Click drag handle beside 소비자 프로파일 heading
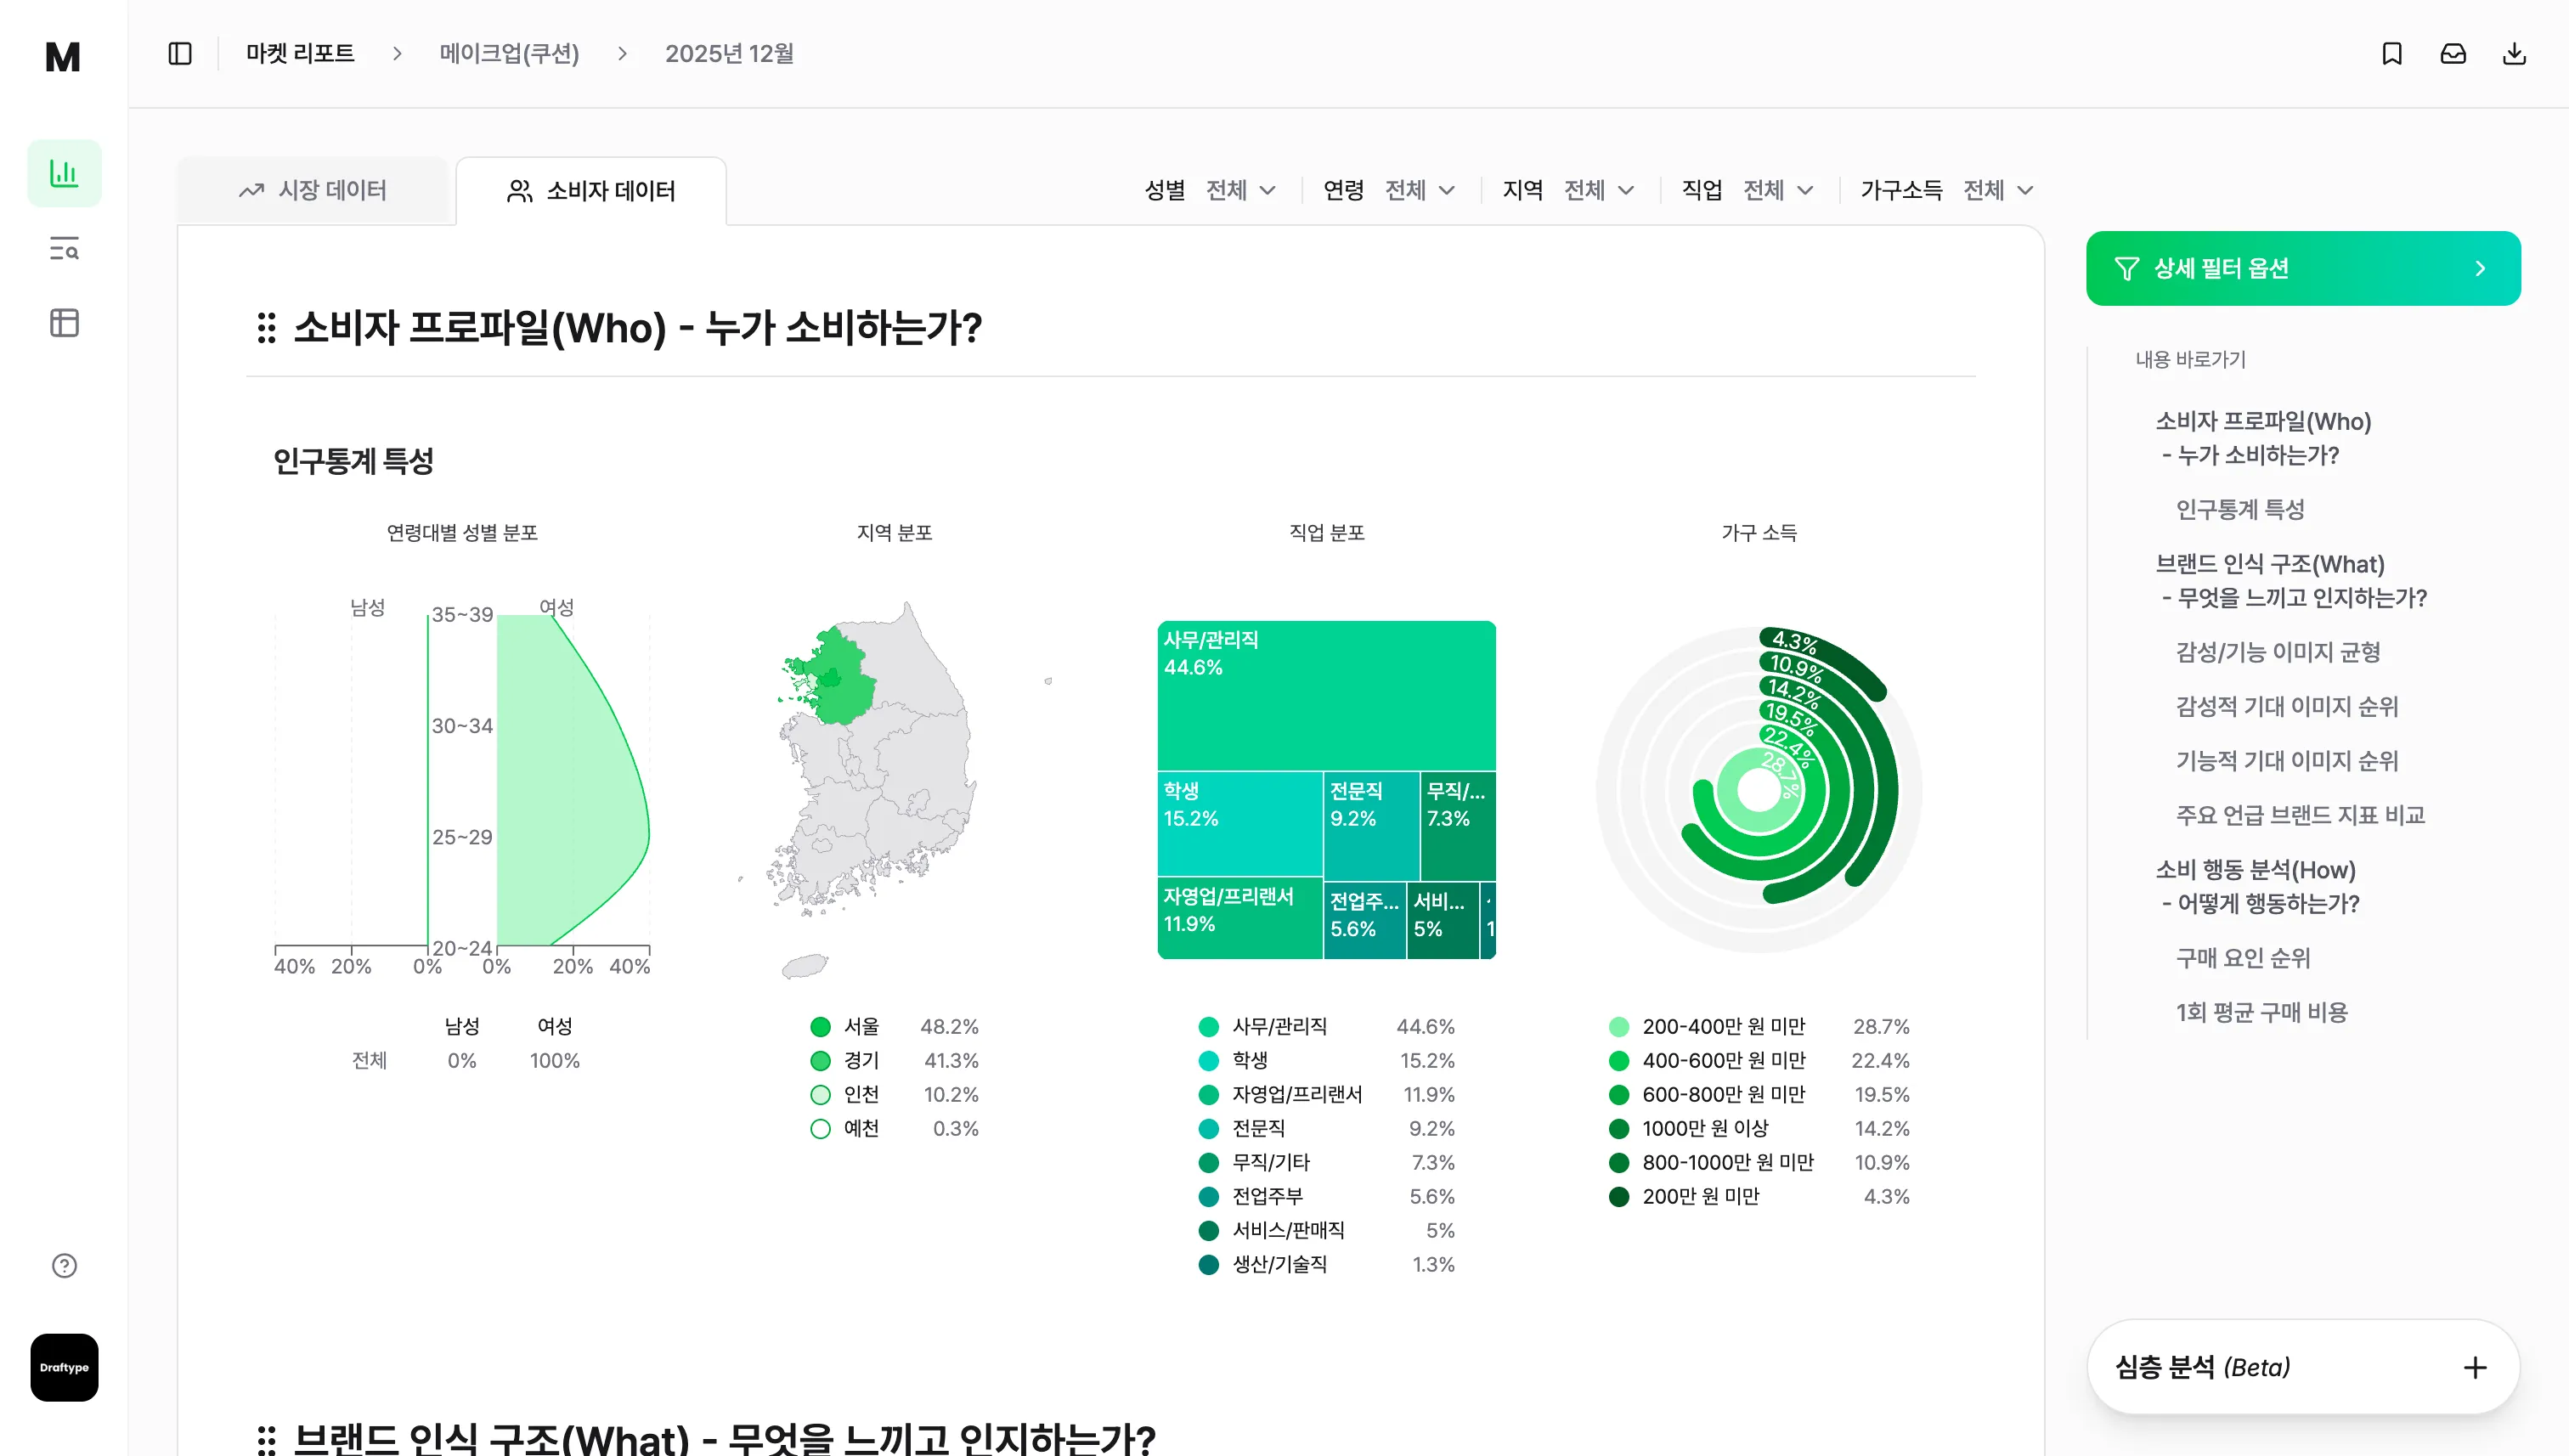The image size is (2569, 1456). click(x=266, y=328)
